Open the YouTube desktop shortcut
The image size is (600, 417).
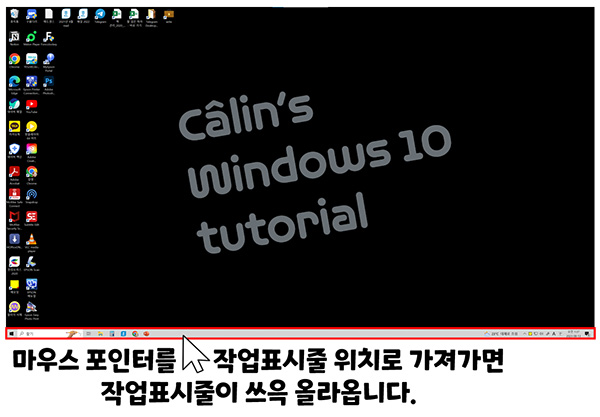coord(31,106)
